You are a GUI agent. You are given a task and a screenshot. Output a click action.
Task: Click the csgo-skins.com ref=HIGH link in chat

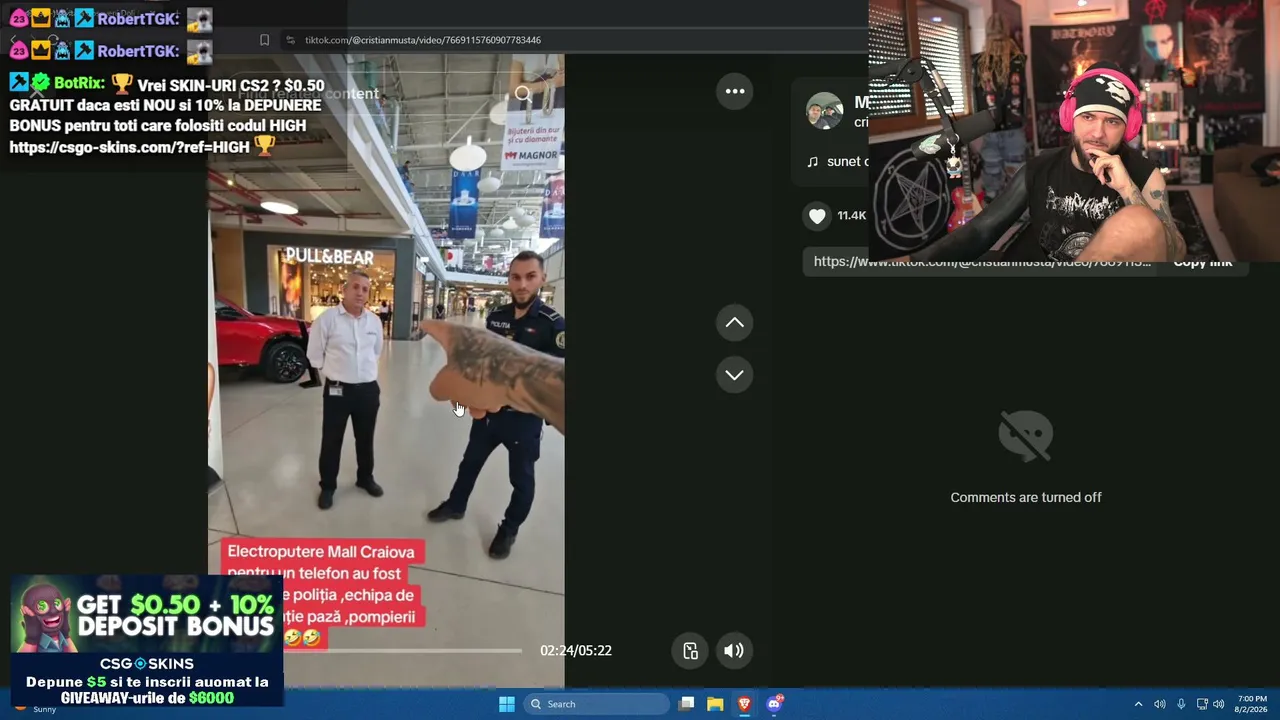click(129, 147)
